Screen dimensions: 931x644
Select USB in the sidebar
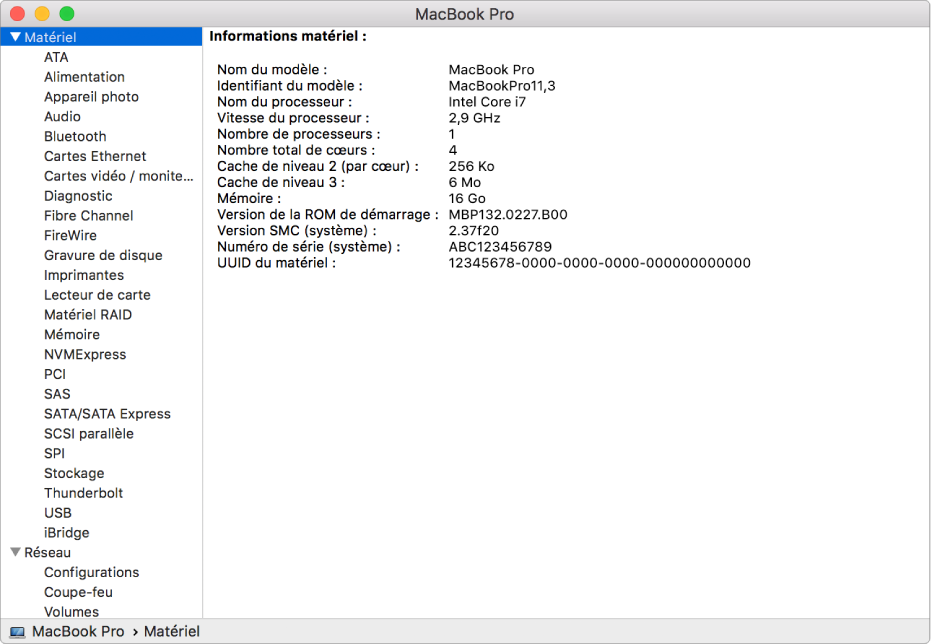coord(58,513)
